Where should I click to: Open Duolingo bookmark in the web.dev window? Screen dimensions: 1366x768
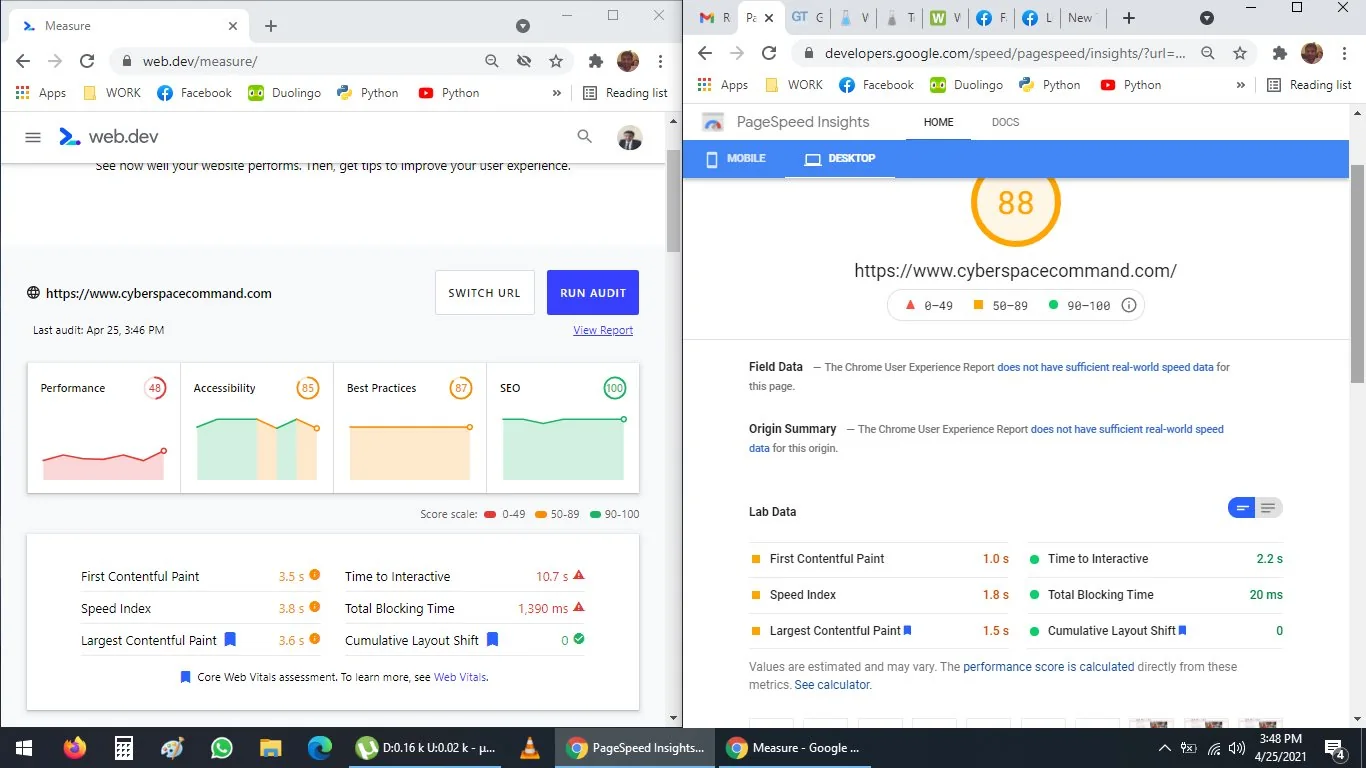(284, 93)
